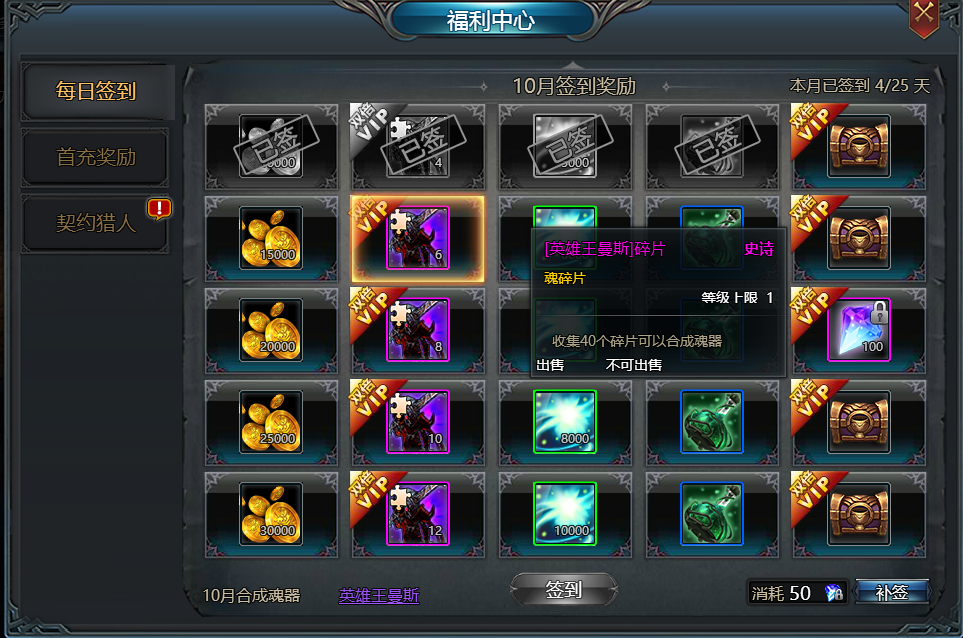Open the 契约猎人 tab

[96, 223]
